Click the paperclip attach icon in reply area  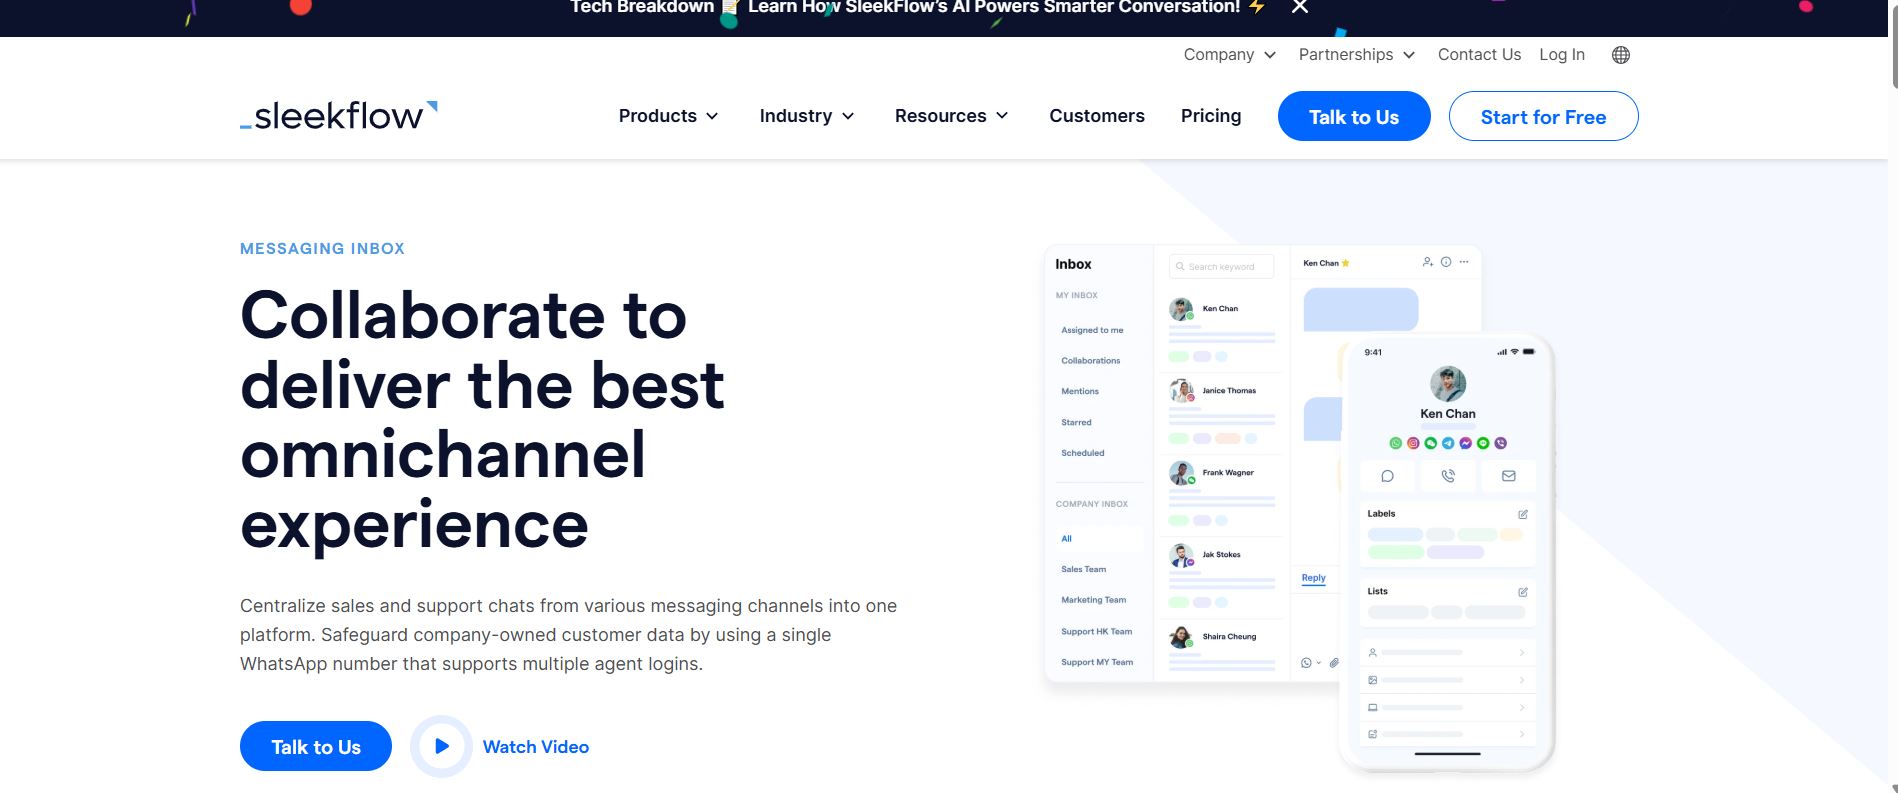[1334, 663]
